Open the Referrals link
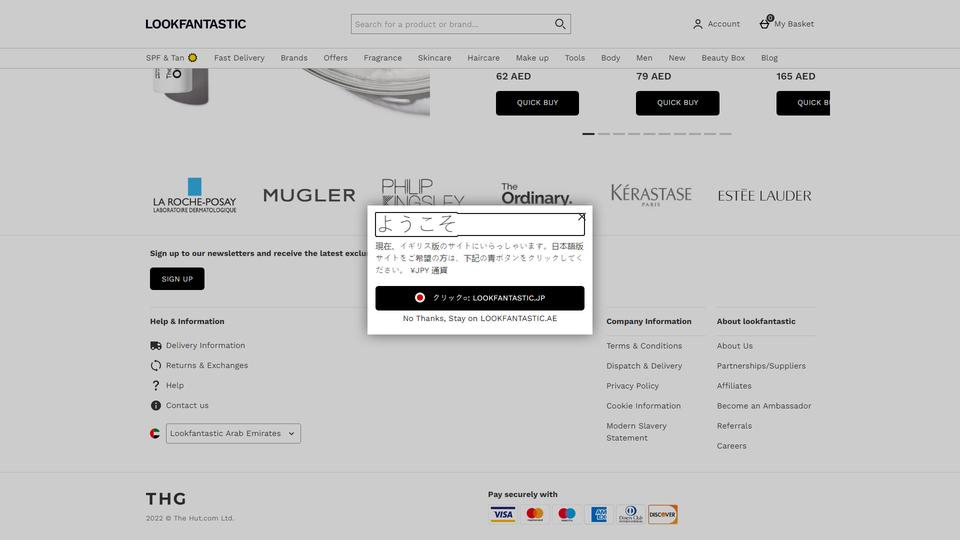This screenshot has height=540, width=960. [734, 426]
